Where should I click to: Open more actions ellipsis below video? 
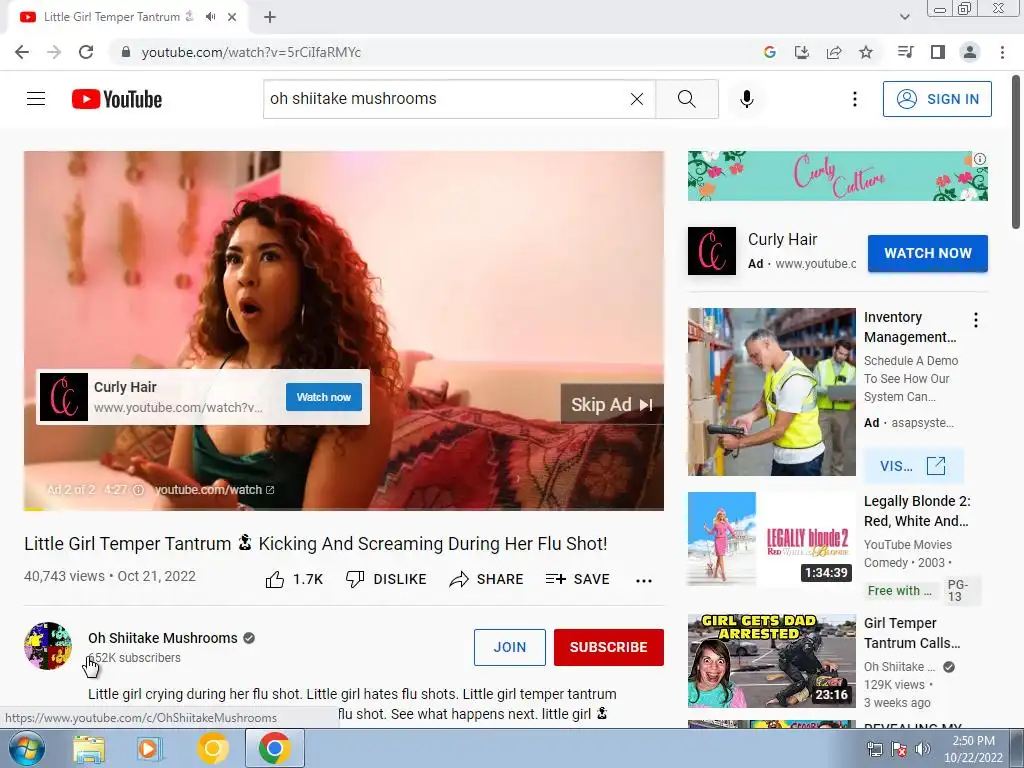click(x=644, y=581)
